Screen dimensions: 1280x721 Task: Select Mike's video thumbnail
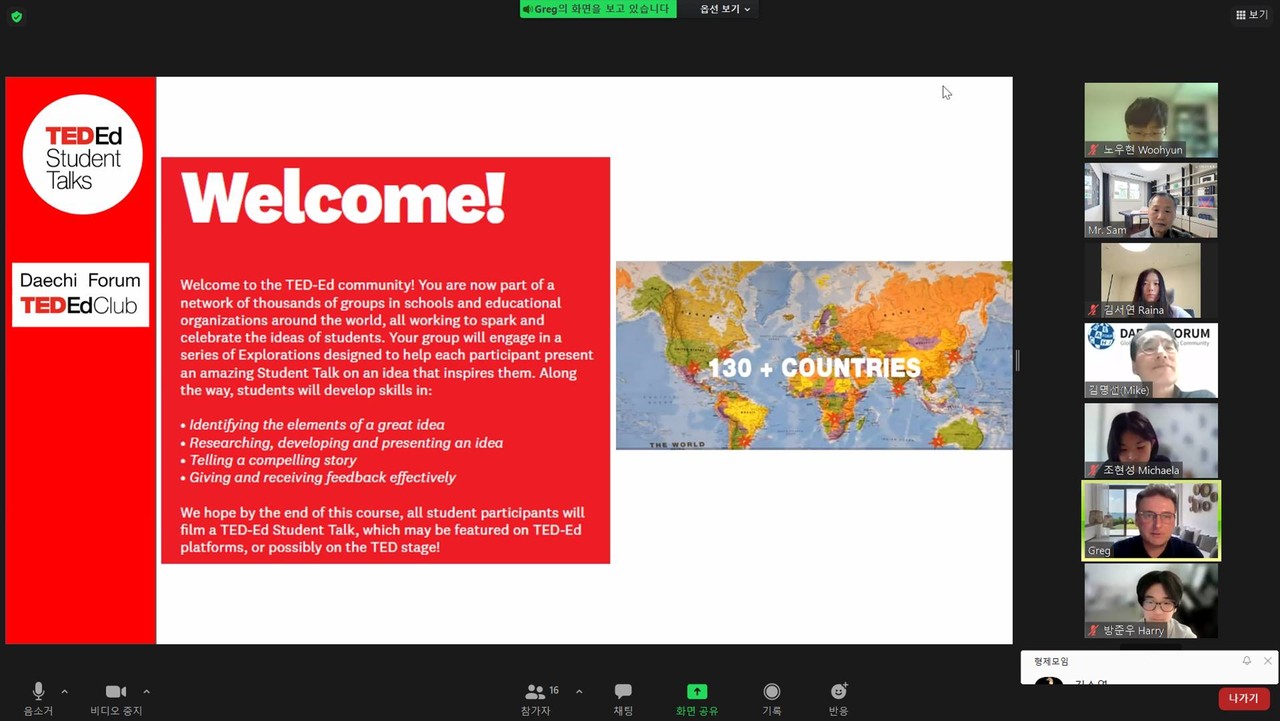(1151, 360)
